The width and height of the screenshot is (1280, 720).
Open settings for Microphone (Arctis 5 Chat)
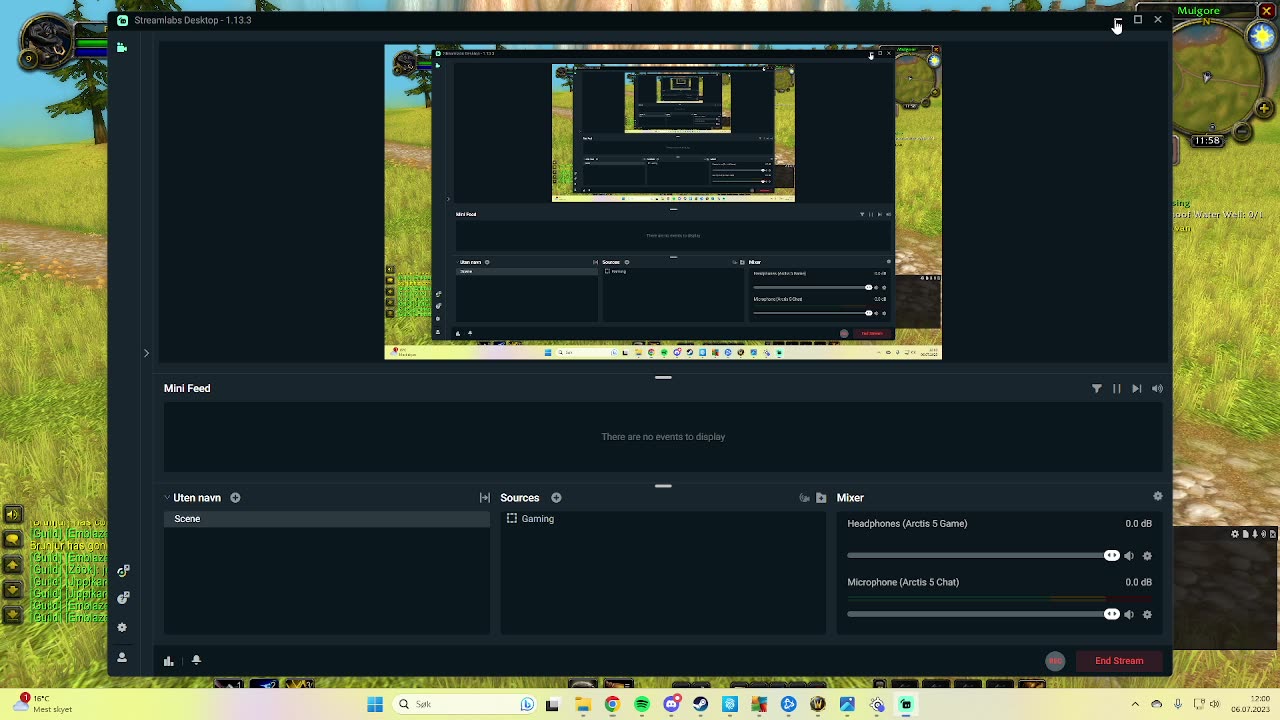click(x=1147, y=614)
